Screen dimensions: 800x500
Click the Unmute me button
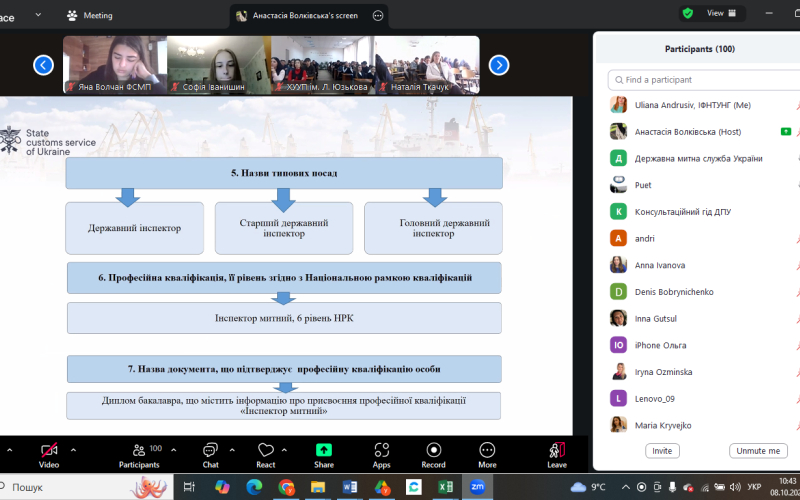coord(758,451)
